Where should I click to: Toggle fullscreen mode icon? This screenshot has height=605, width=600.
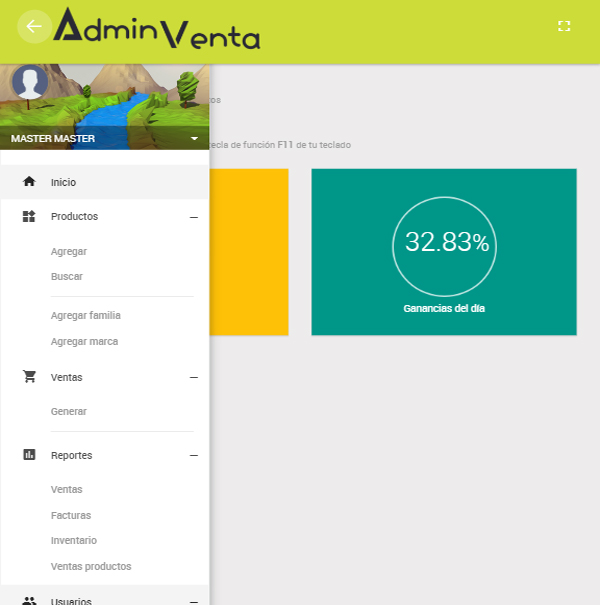coord(564,26)
